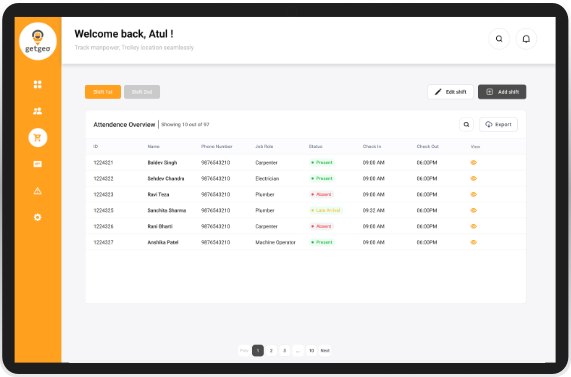Click ID 1224327 cell
The height and width of the screenshot is (377, 571).
tap(103, 242)
